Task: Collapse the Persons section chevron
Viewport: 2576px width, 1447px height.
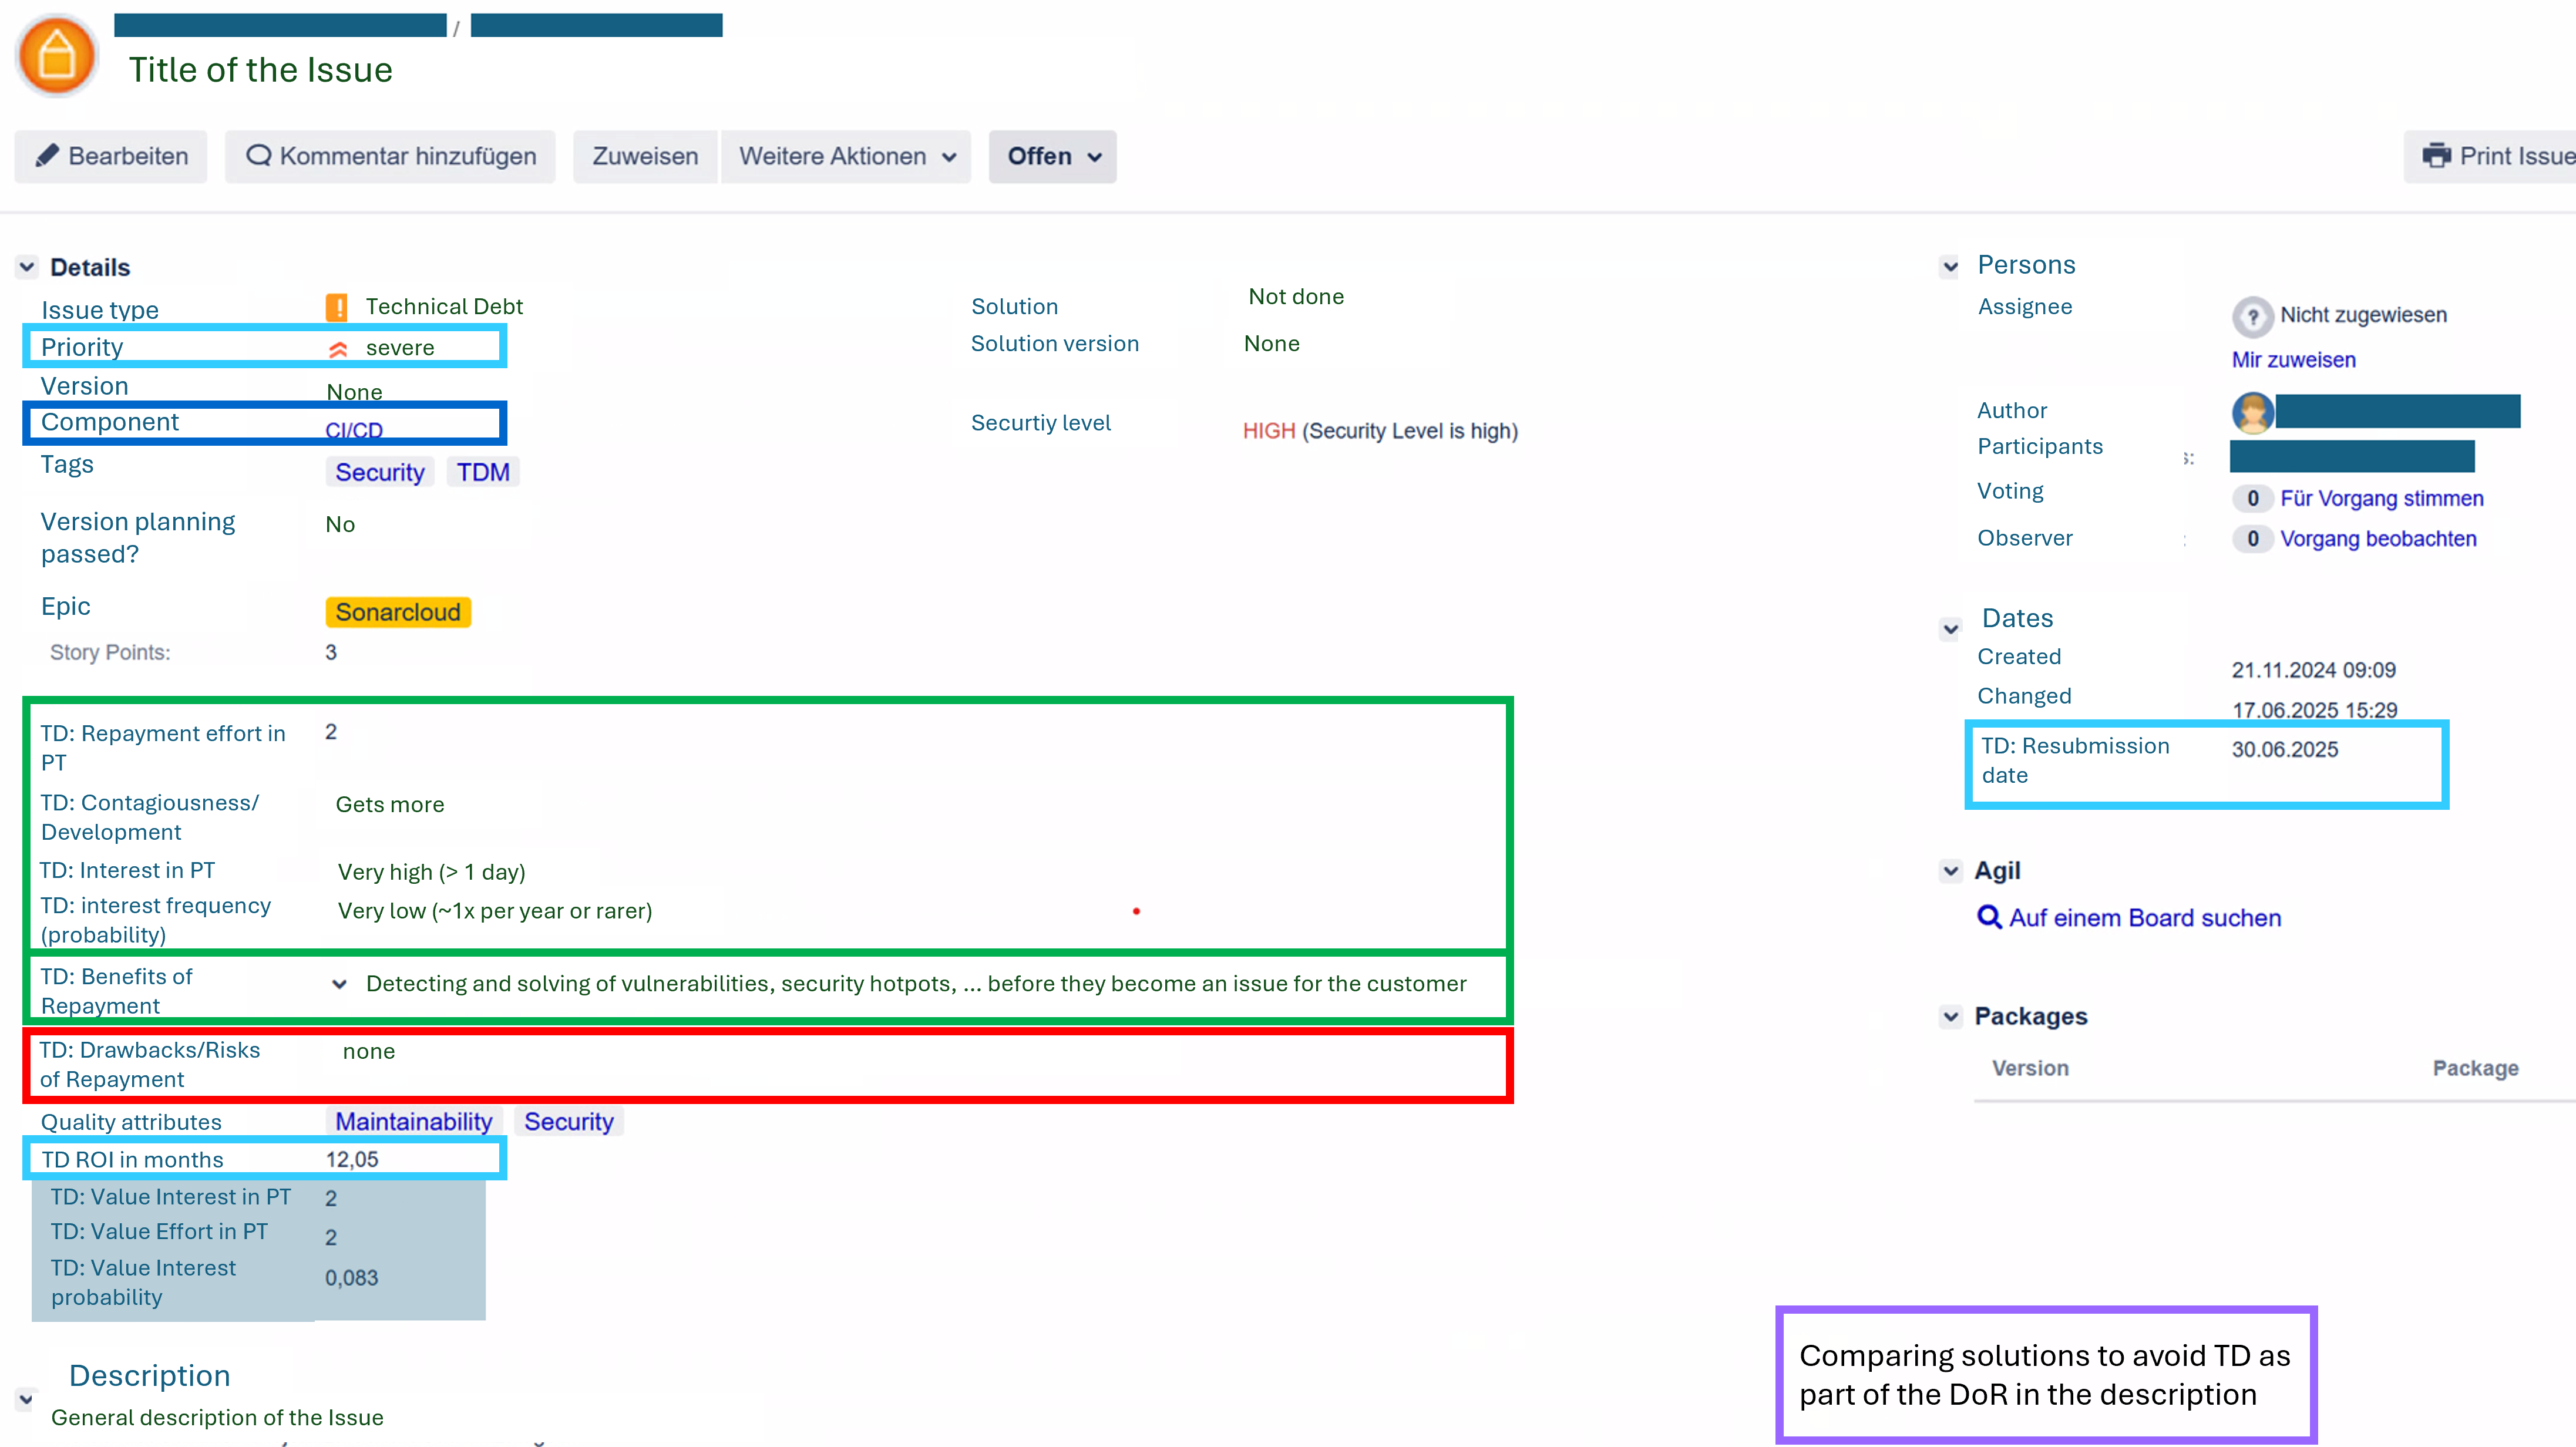Action: point(1950,266)
